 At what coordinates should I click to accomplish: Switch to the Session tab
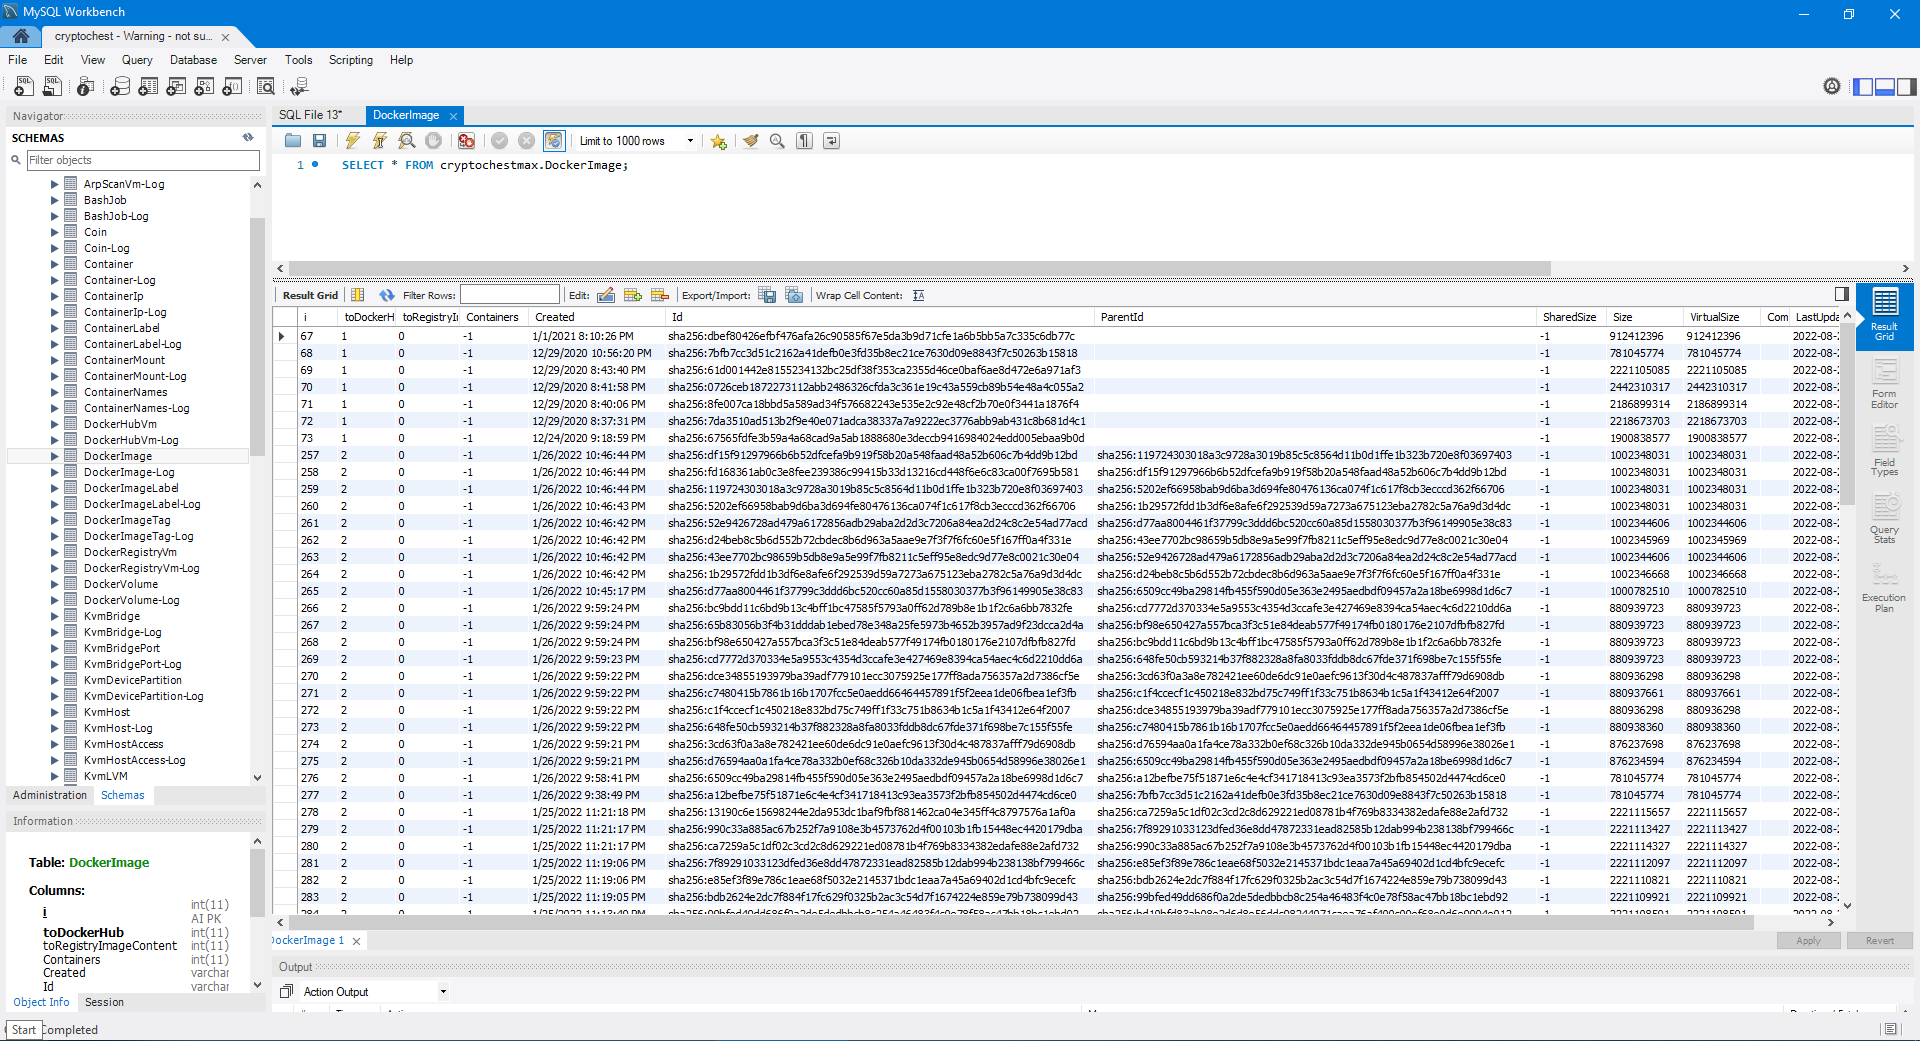[104, 1002]
